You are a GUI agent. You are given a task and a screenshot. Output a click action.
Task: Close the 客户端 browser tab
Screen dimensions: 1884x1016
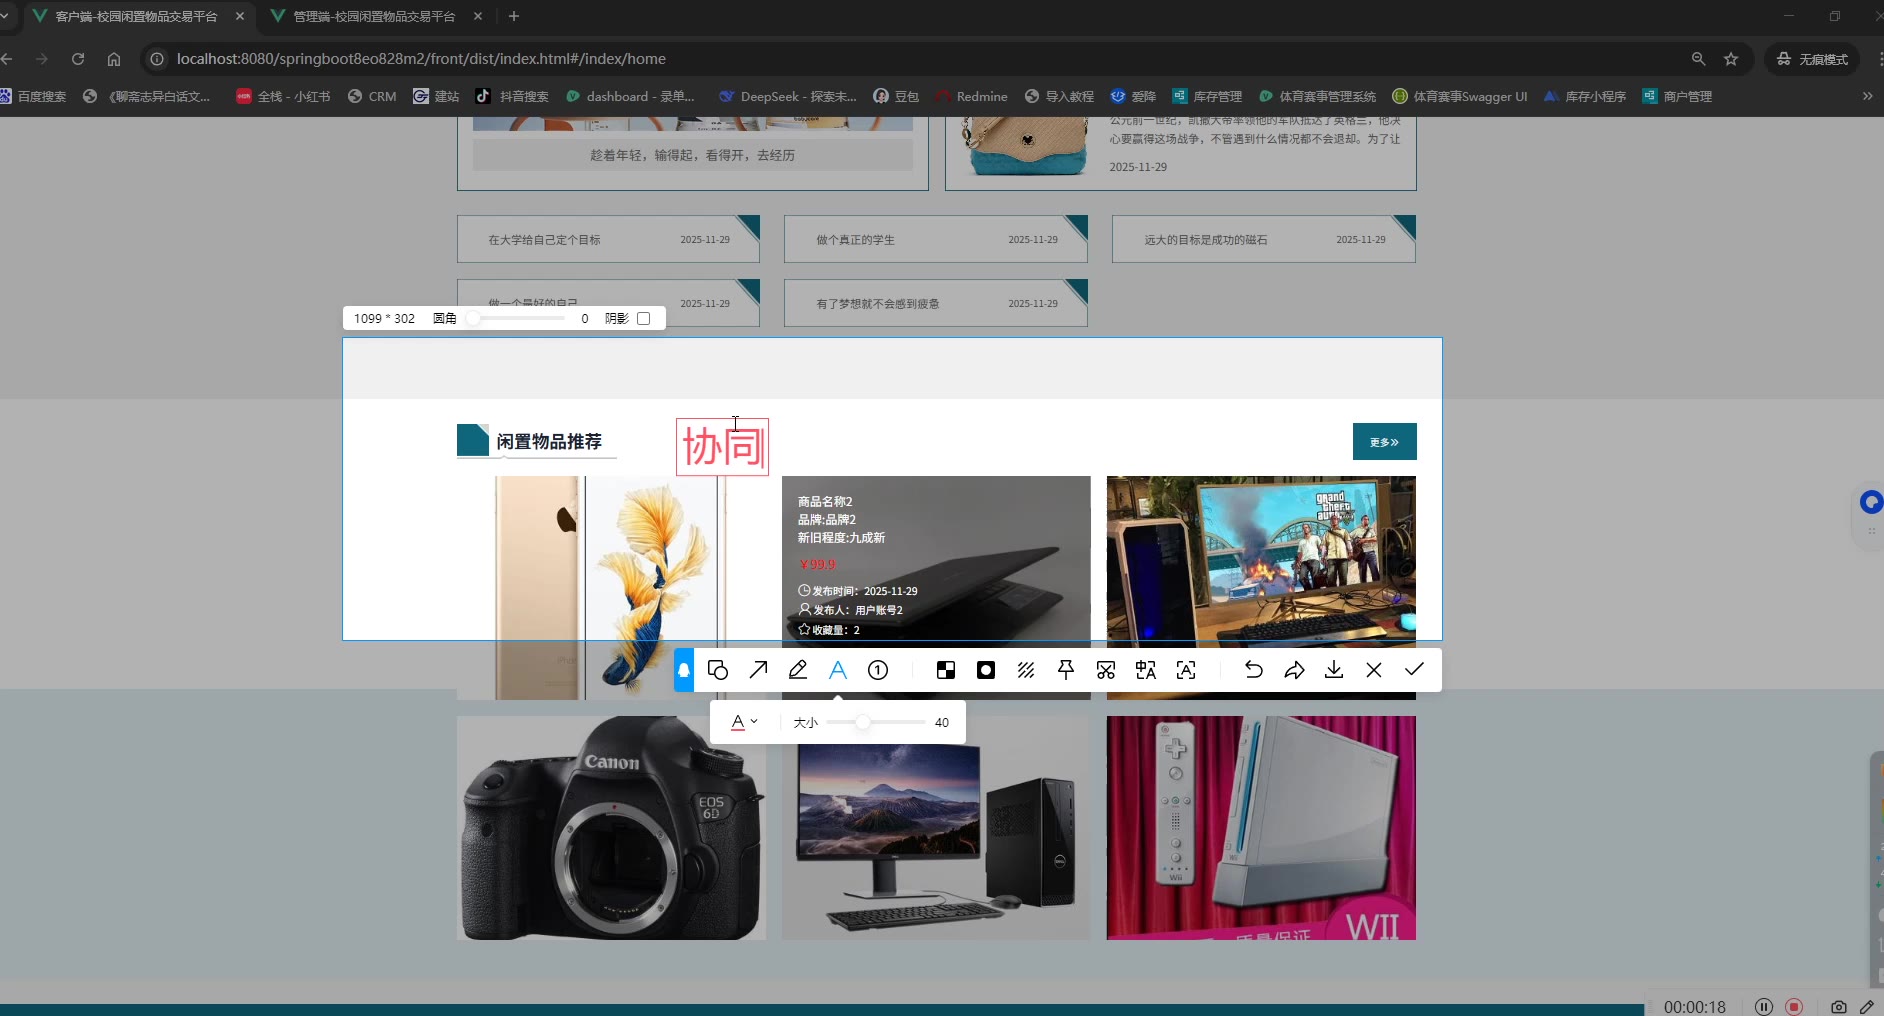(240, 16)
